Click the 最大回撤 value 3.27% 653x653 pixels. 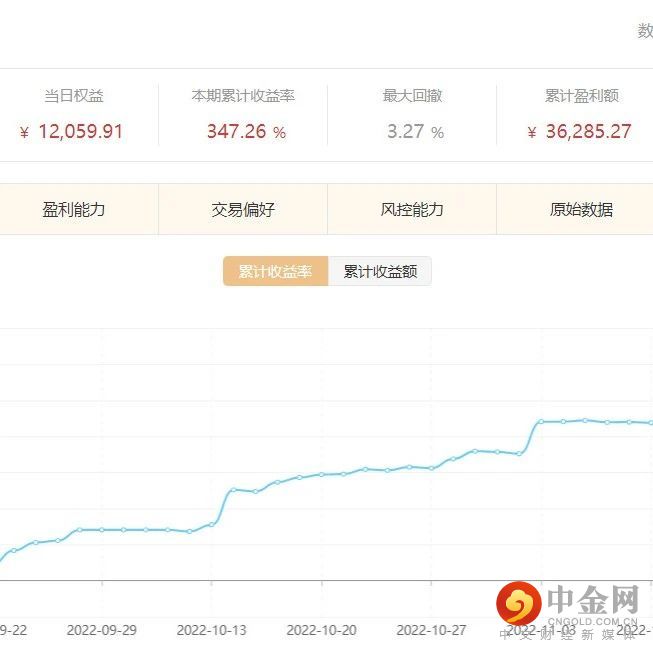pyautogui.click(x=415, y=132)
